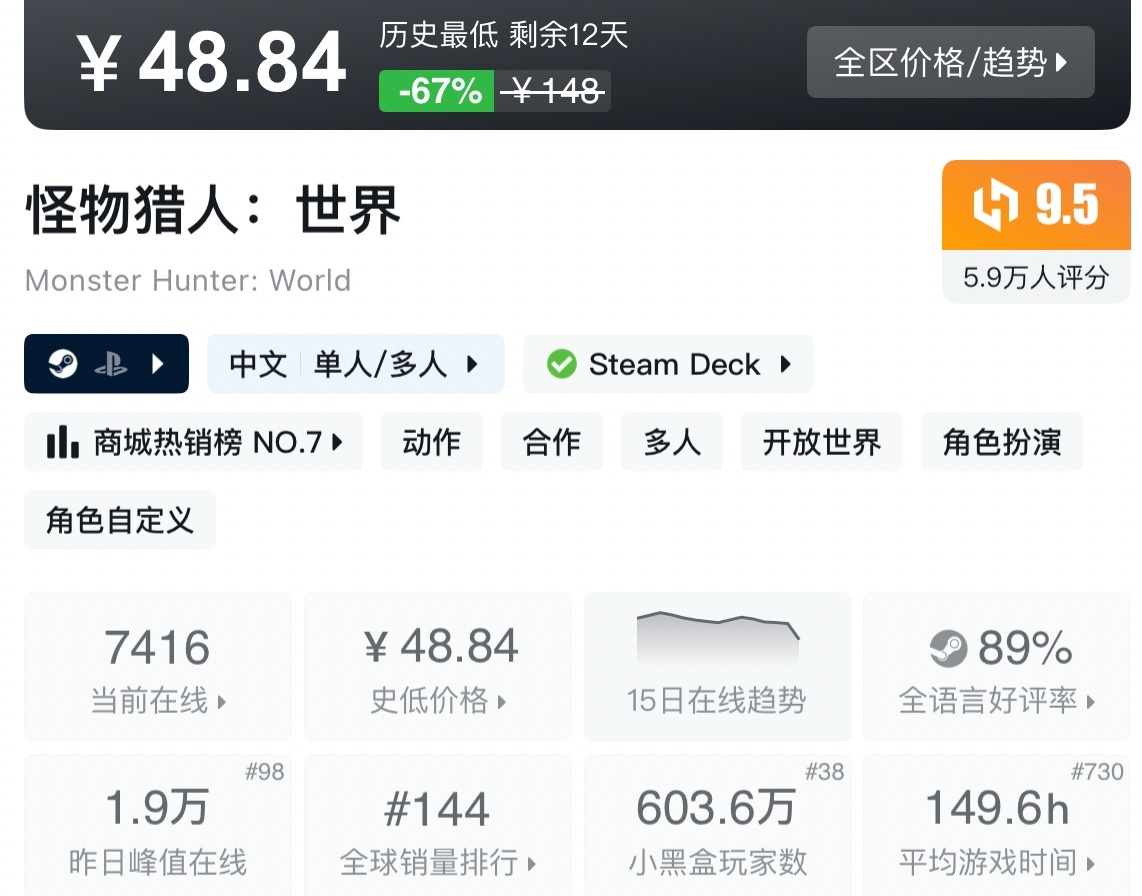
Task: Click the Steam platform icon
Action: pos(62,365)
